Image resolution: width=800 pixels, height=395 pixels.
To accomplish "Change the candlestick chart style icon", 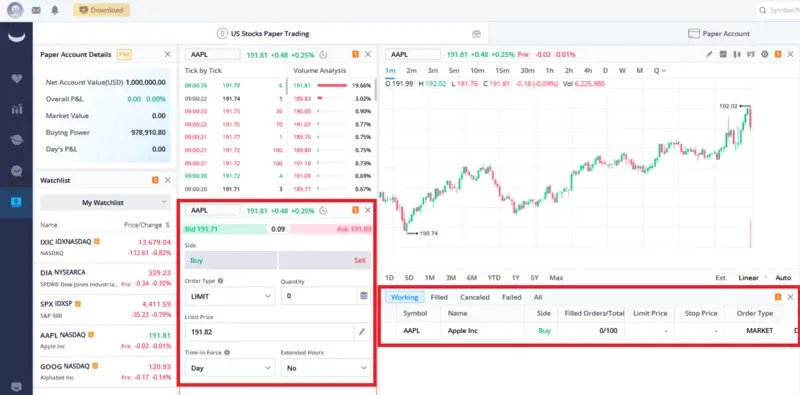I will coord(737,54).
